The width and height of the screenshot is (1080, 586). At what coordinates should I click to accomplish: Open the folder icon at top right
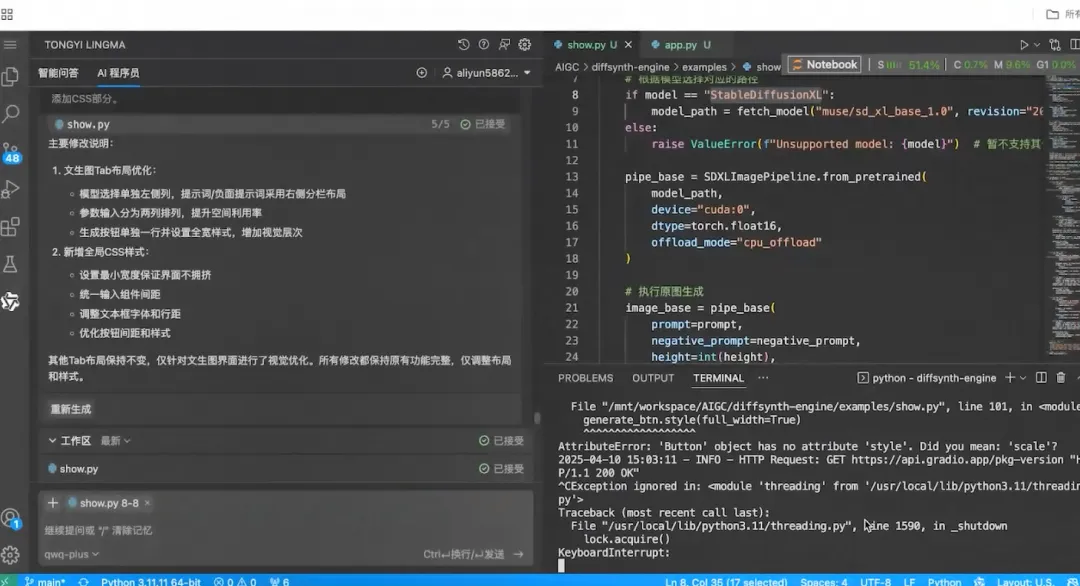click(x=1052, y=14)
